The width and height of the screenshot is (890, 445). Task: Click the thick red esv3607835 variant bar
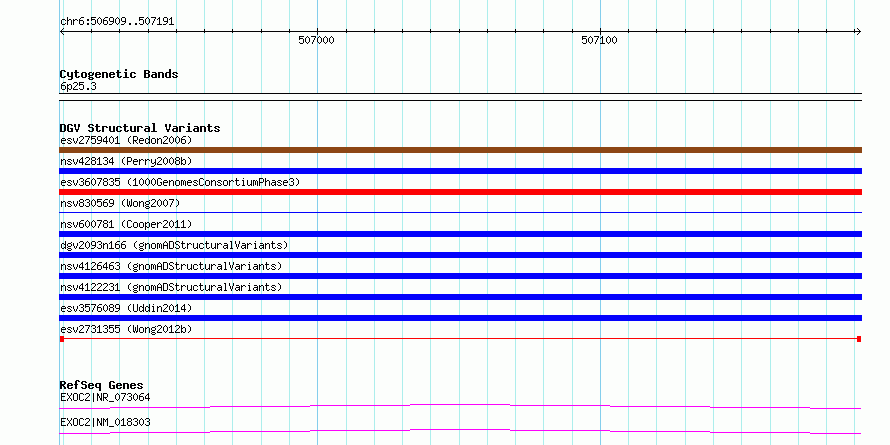click(x=460, y=192)
